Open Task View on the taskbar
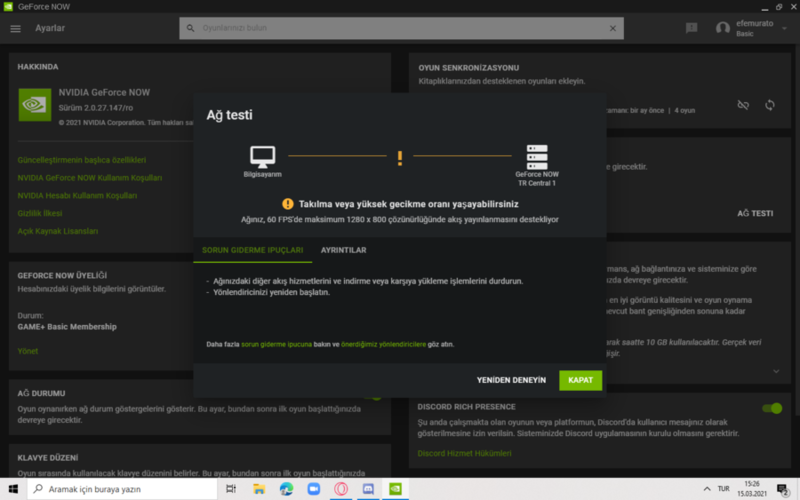The image size is (800, 500). pyautogui.click(x=231, y=489)
